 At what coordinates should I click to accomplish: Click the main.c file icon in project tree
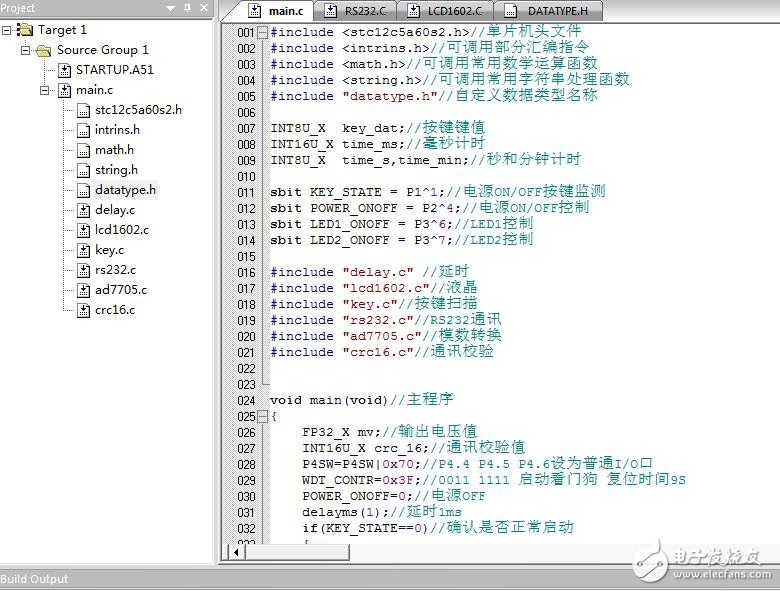(64, 90)
